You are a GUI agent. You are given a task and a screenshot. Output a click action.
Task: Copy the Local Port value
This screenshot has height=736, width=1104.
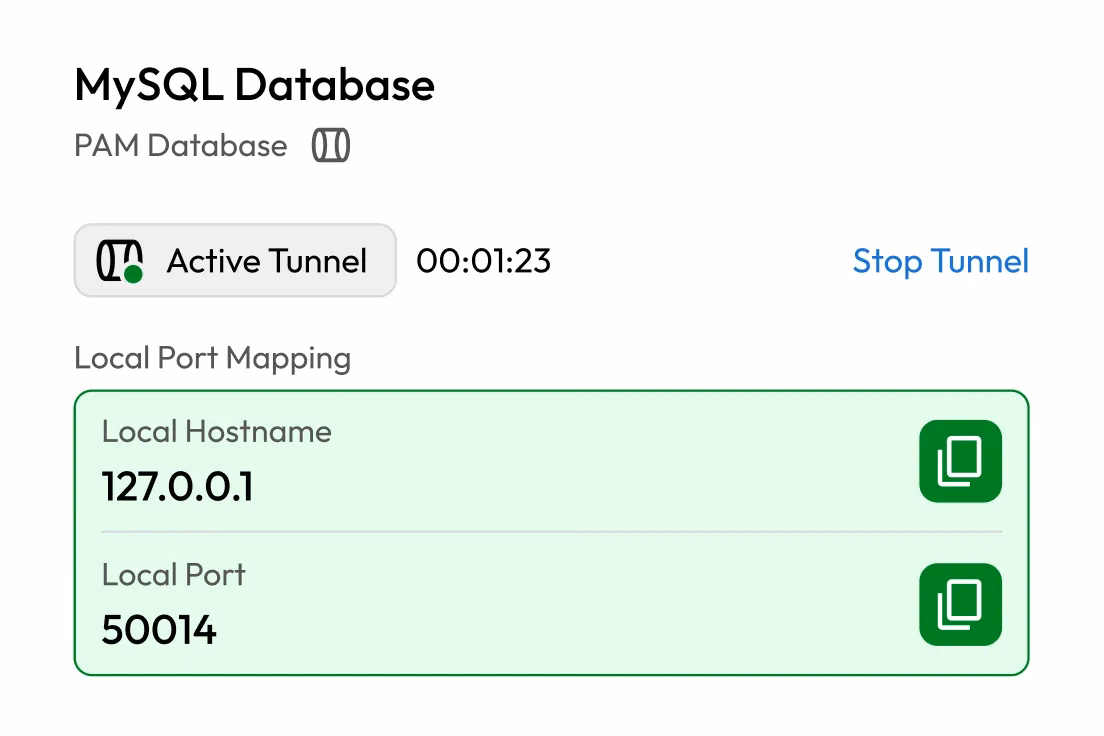point(959,604)
